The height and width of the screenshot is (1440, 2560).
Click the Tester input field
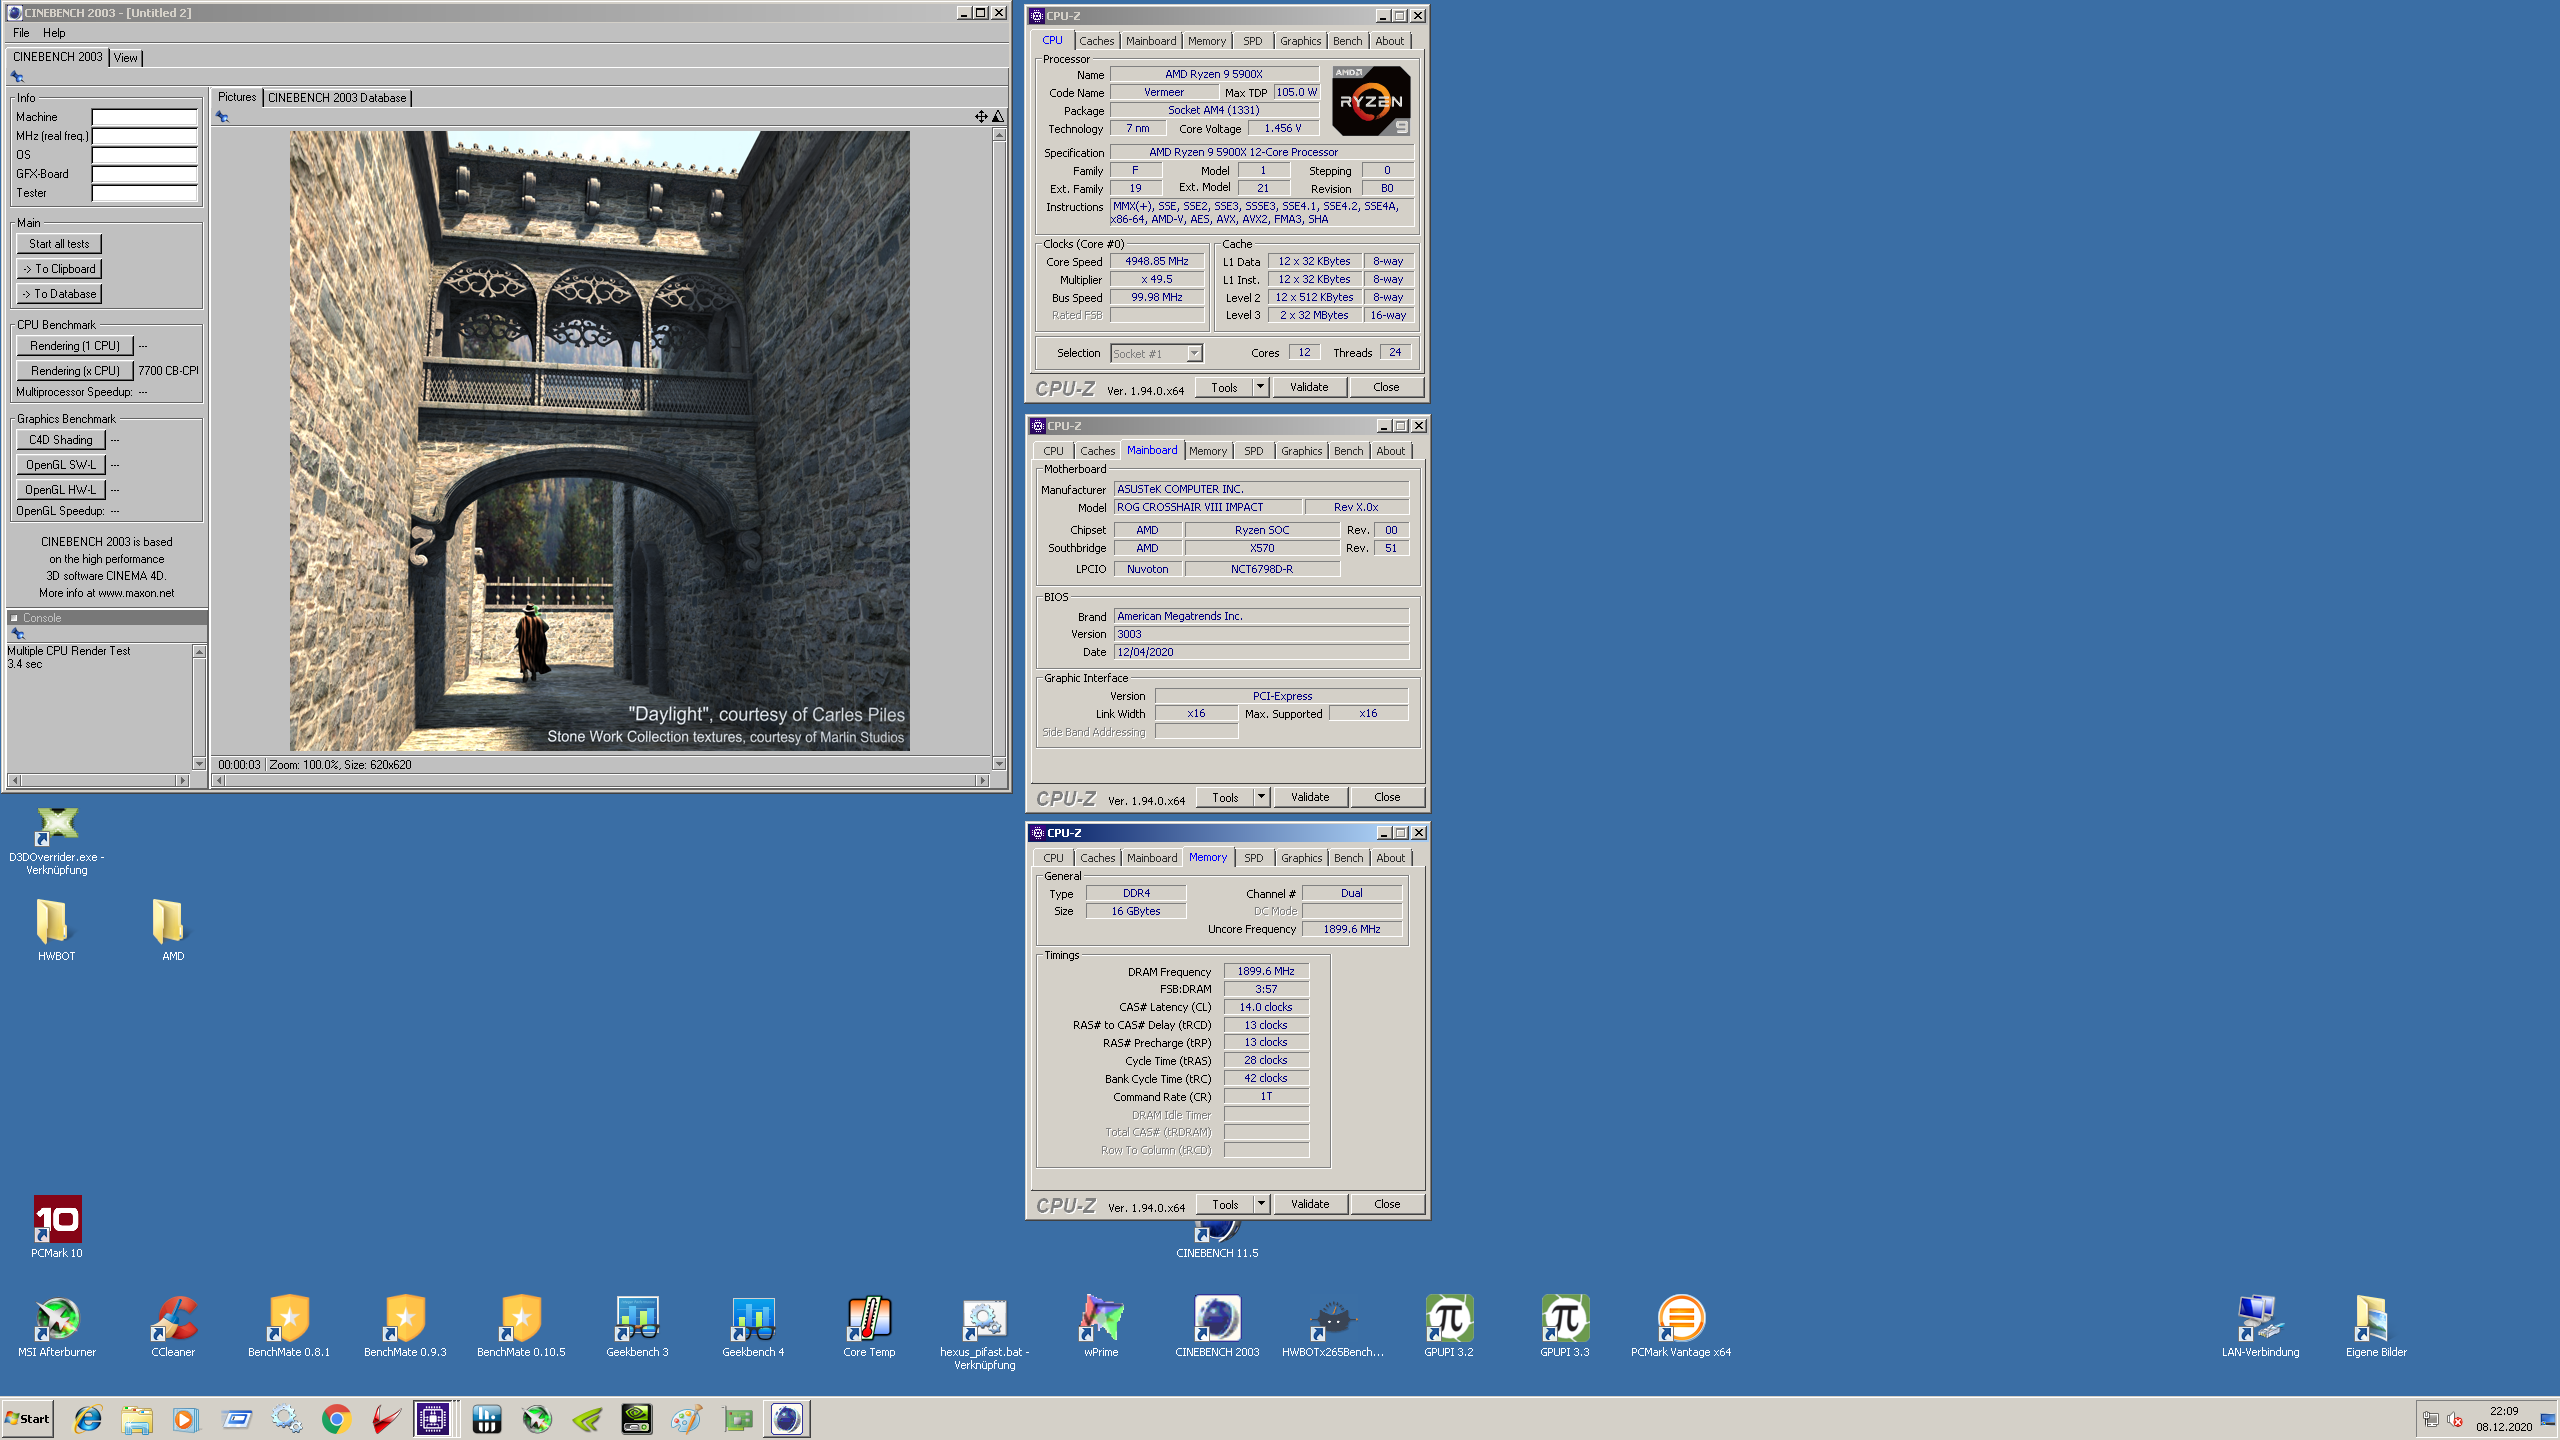(x=145, y=193)
